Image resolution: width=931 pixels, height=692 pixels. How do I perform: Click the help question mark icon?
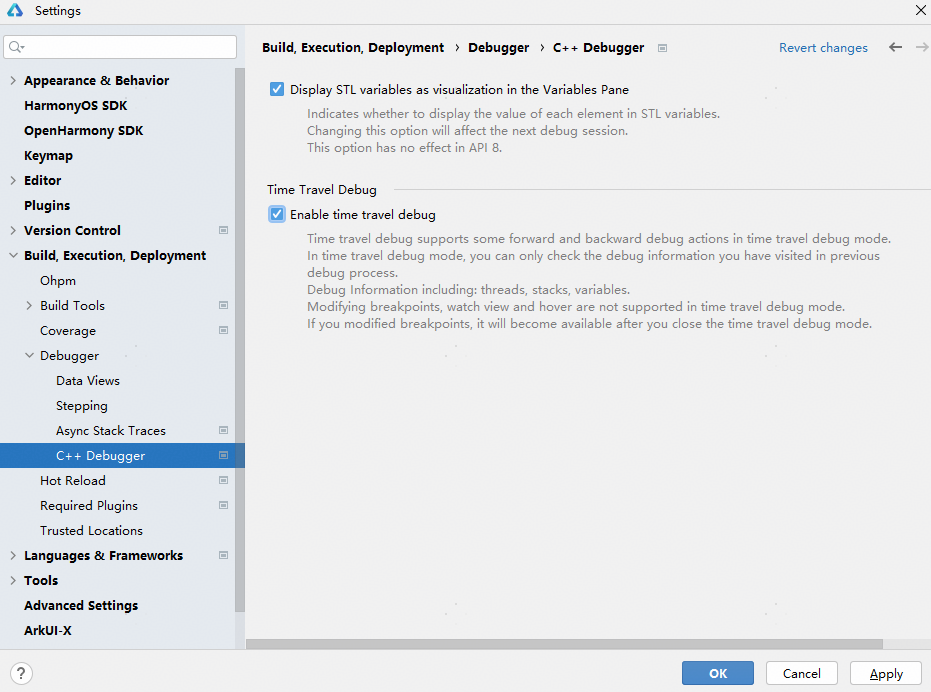[22, 673]
